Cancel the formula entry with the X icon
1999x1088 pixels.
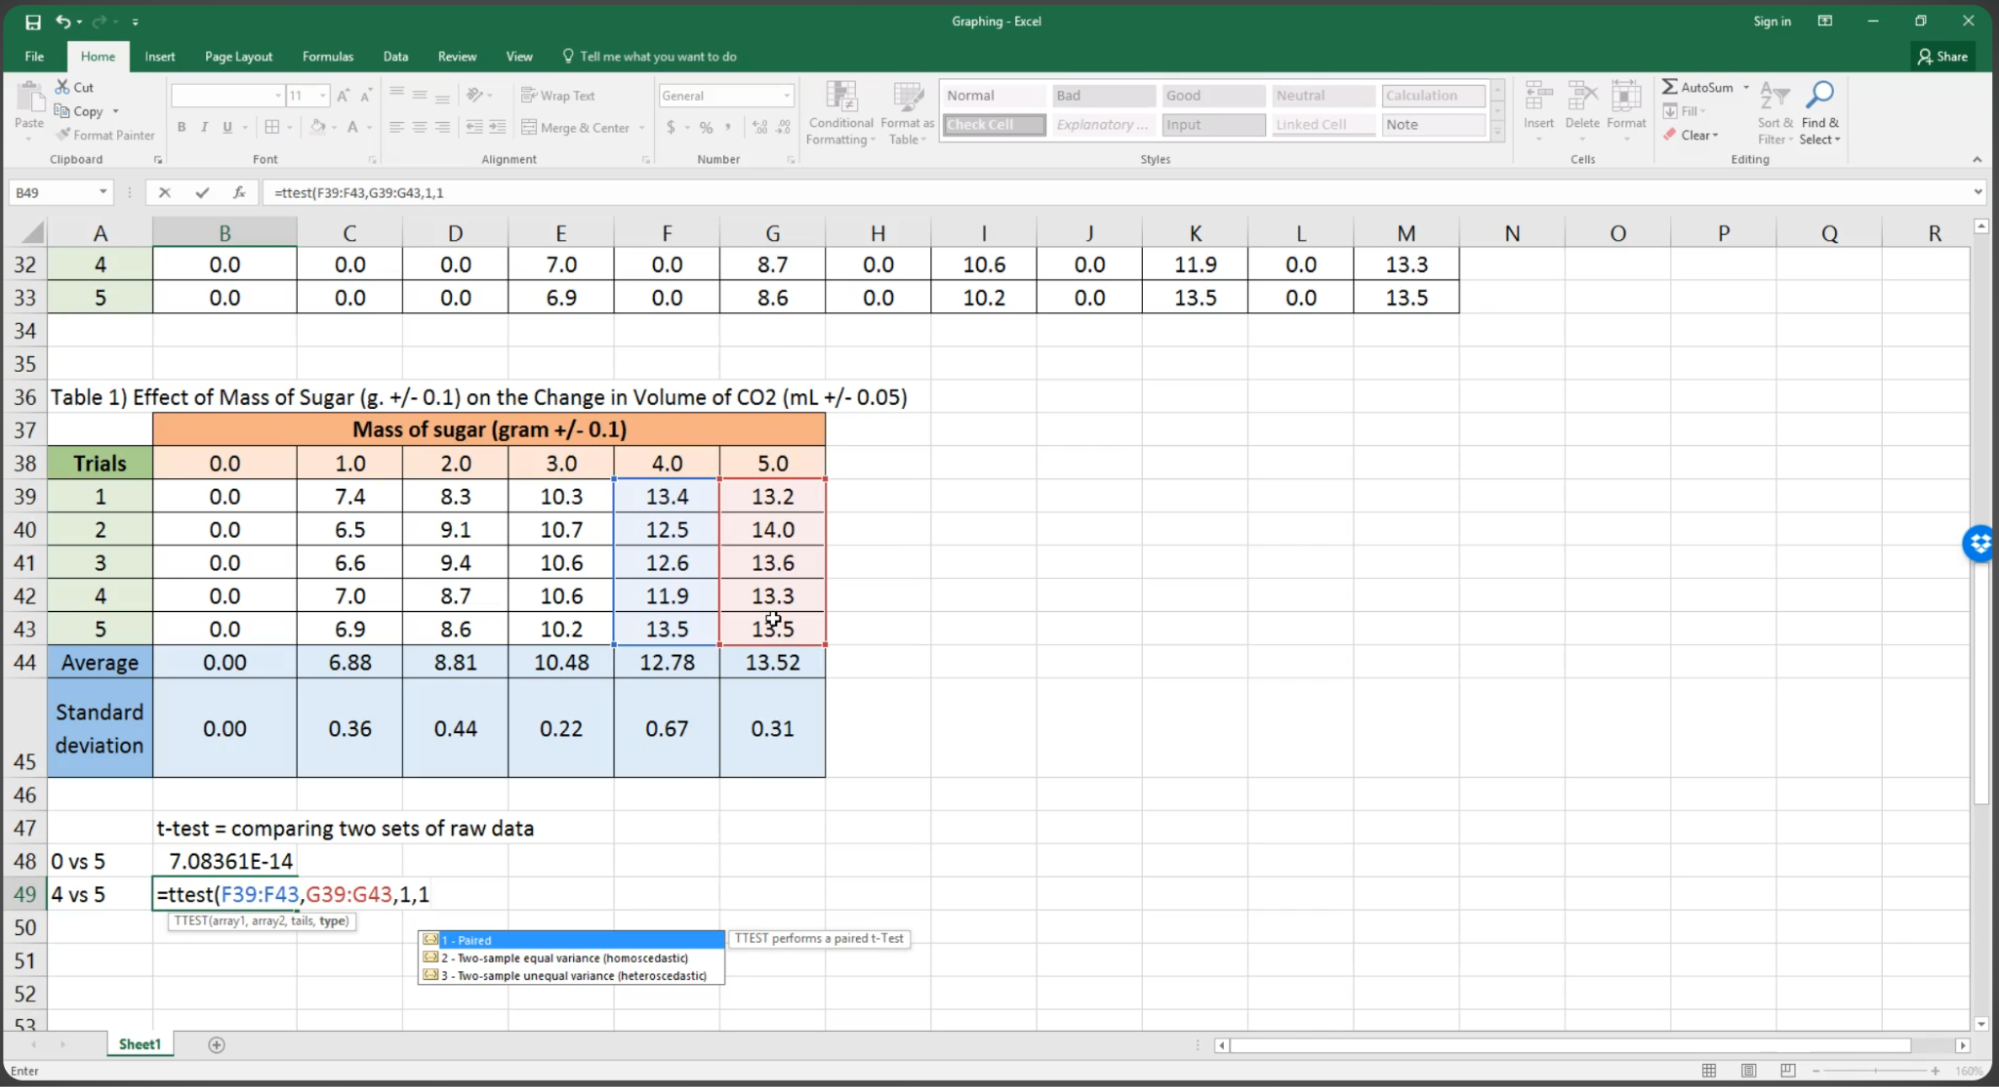[x=165, y=192]
